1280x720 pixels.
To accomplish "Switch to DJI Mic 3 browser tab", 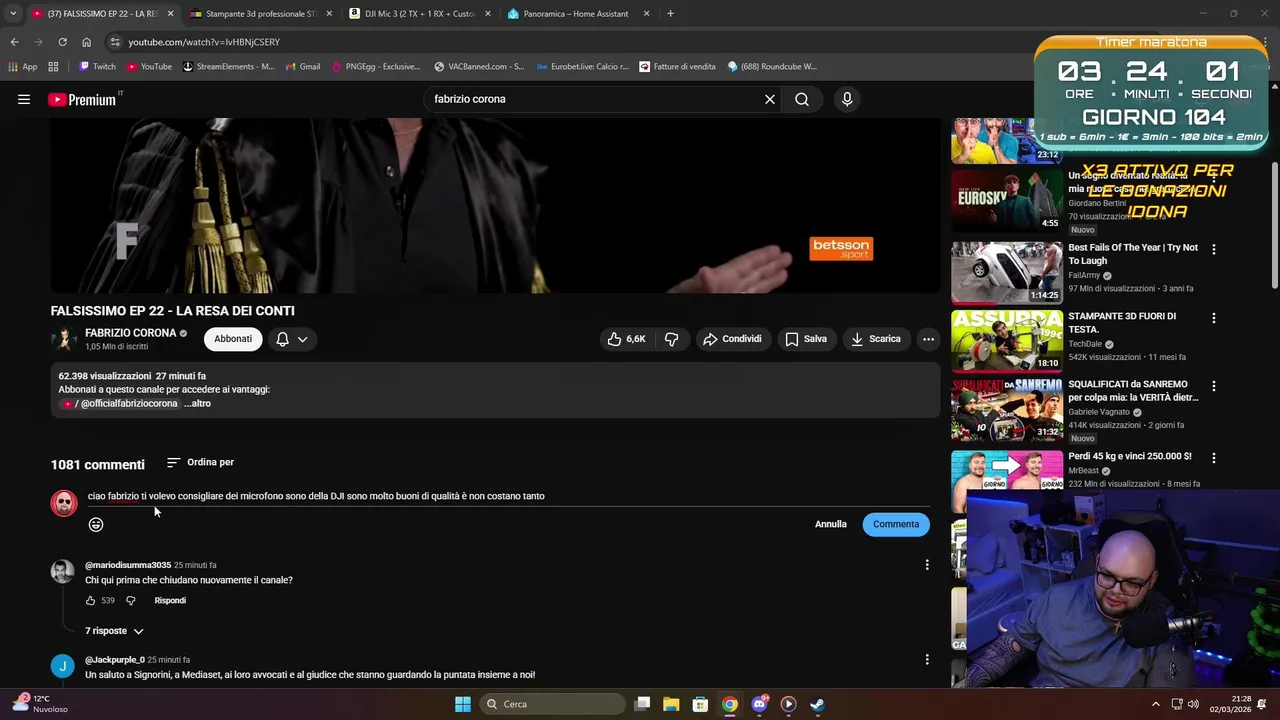I will tap(420, 14).
